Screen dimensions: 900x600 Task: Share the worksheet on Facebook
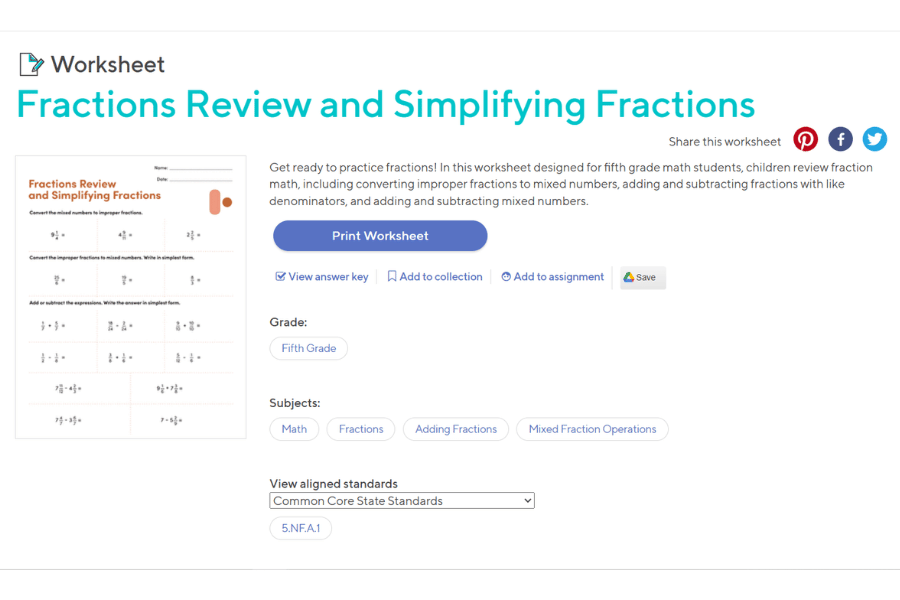[x=840, y=139]
